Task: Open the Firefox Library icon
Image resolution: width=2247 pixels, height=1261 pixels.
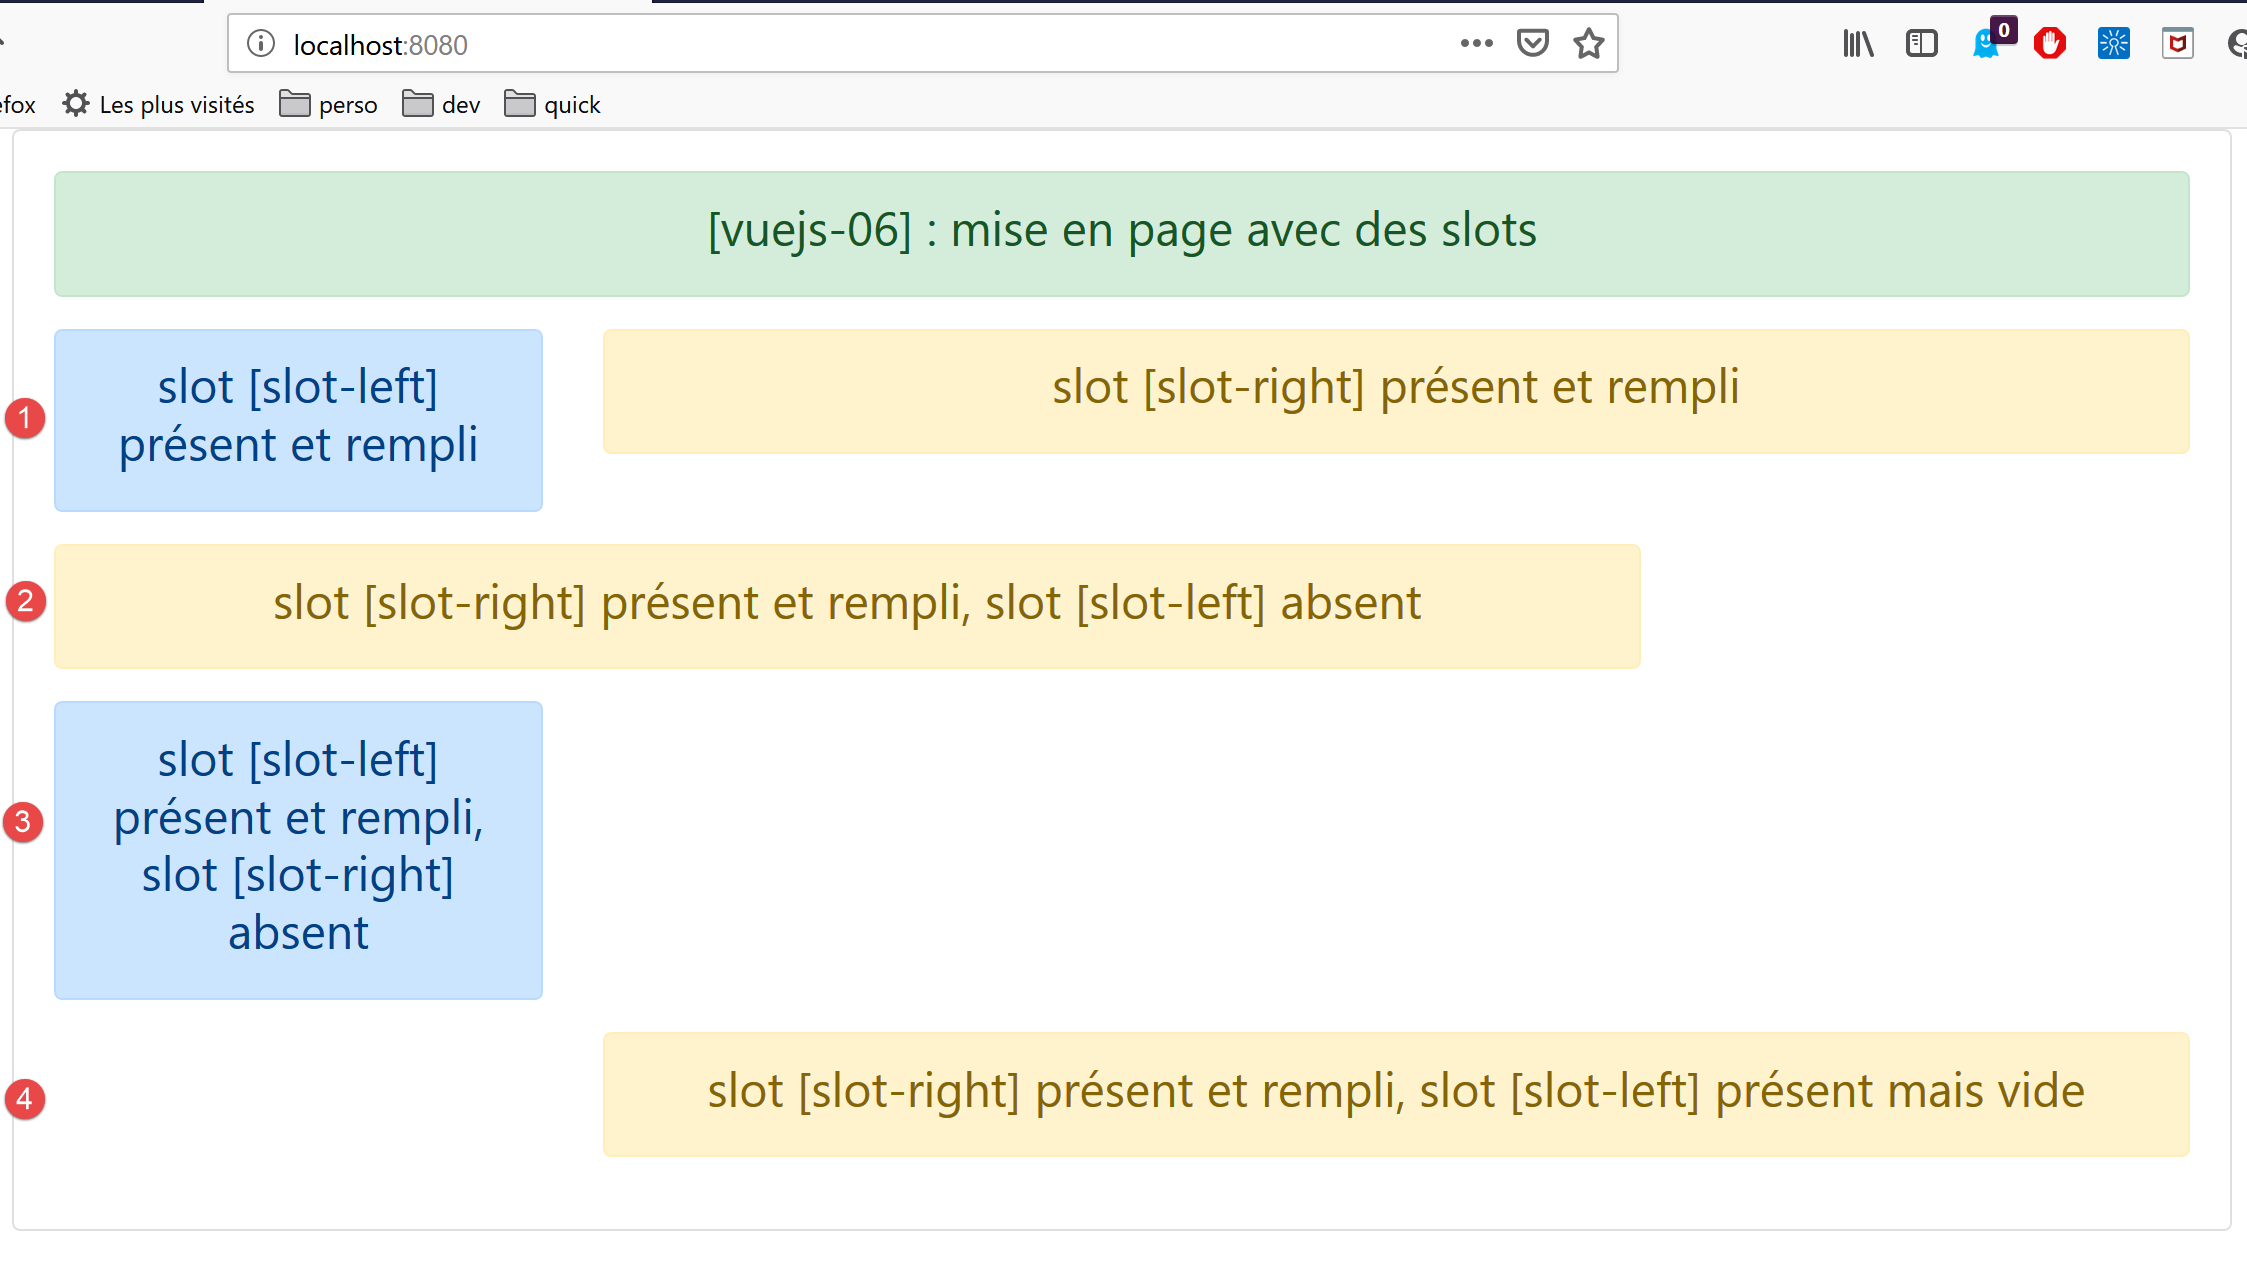Action: [1857, 43]
